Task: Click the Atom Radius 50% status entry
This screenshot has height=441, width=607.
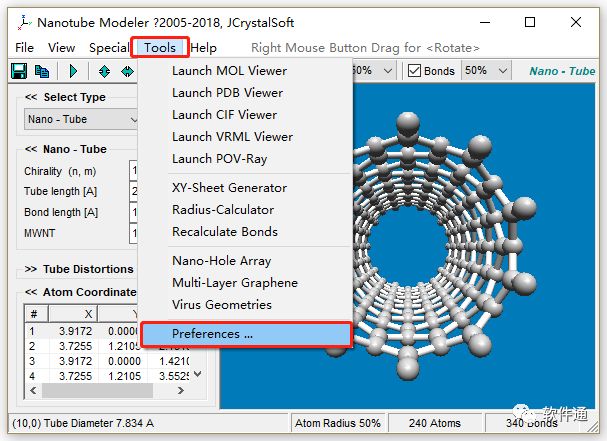Action: click(338, 423)
